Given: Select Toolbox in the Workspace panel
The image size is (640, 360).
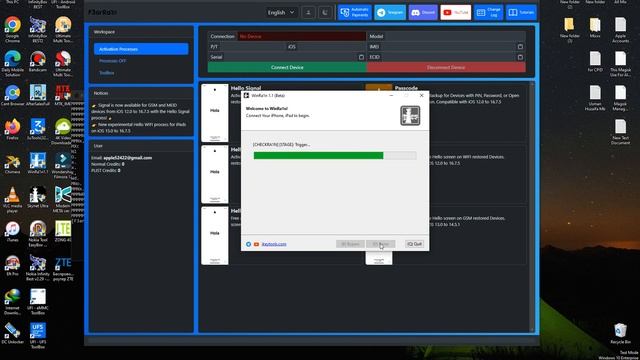Looking at the screenshot, I should (107, 73).
